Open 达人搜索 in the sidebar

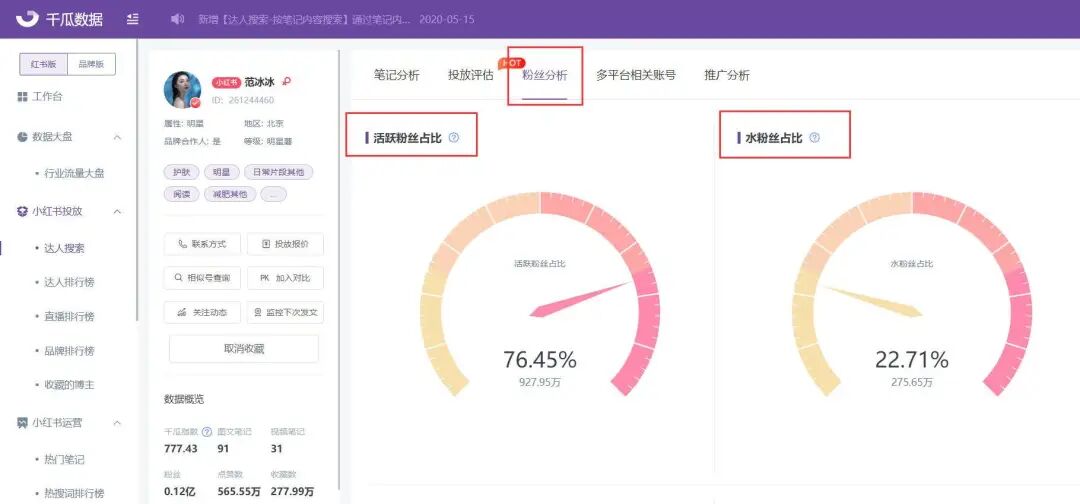pos(64,248)
